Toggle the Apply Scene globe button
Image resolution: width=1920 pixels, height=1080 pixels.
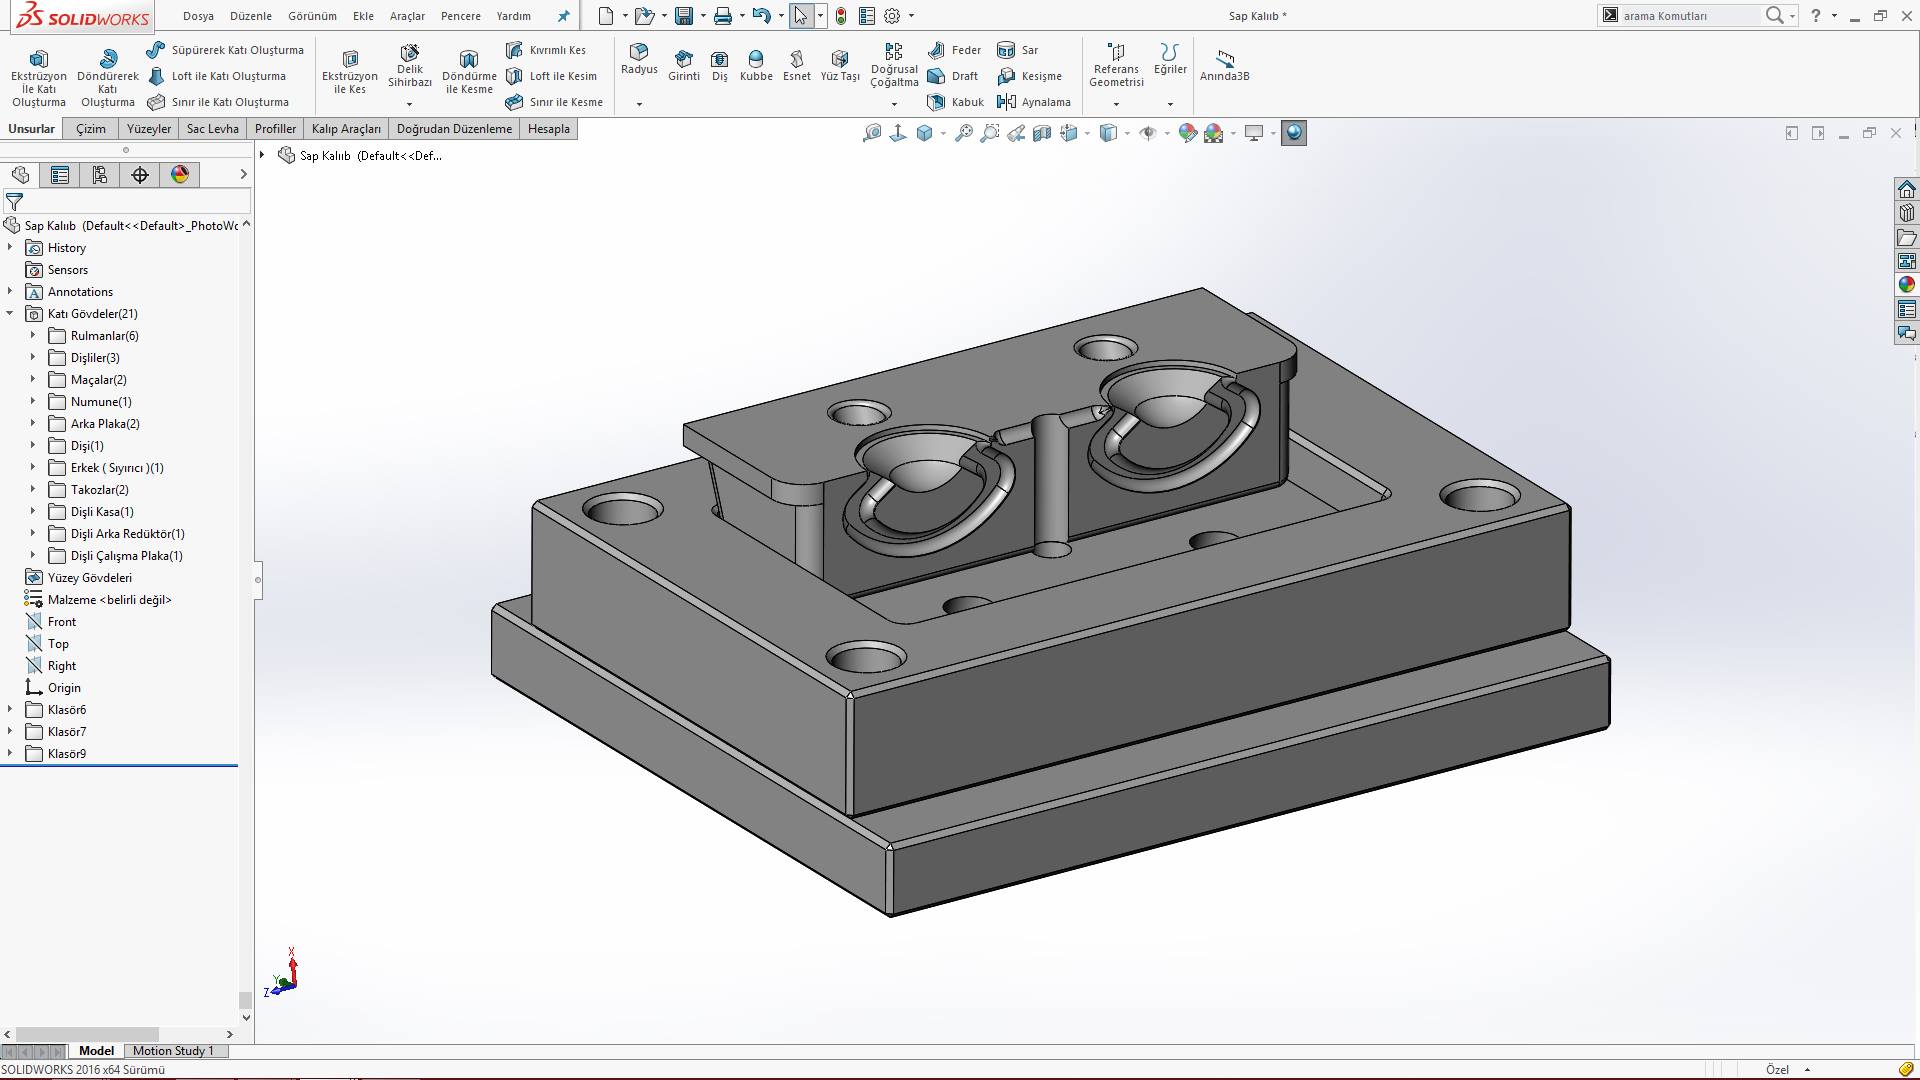(x=1294, y=133)
